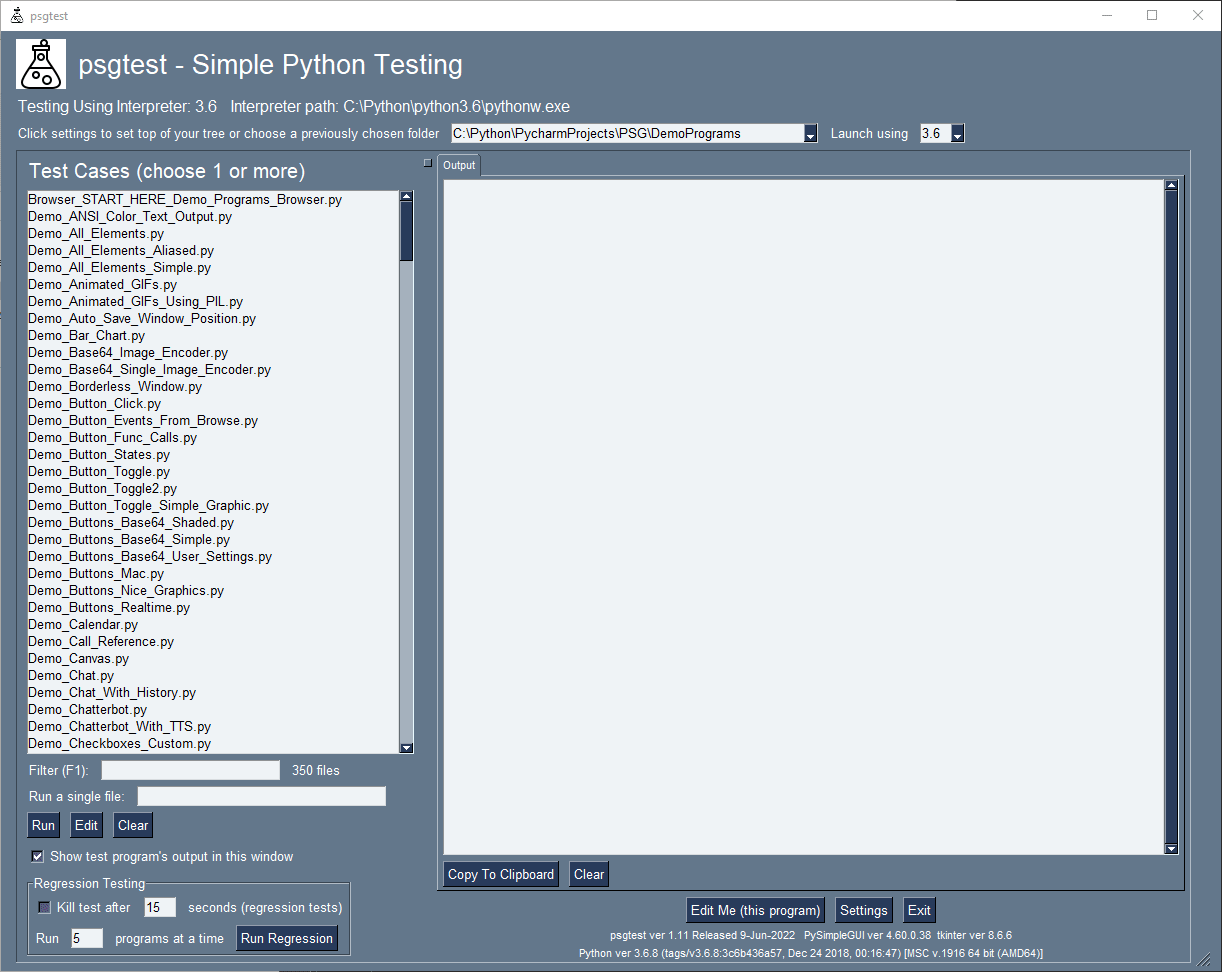Select Demo_Bar_Chart.py in test list
Viewport: 1222px width, 972px height.
(x=86, y=336)
